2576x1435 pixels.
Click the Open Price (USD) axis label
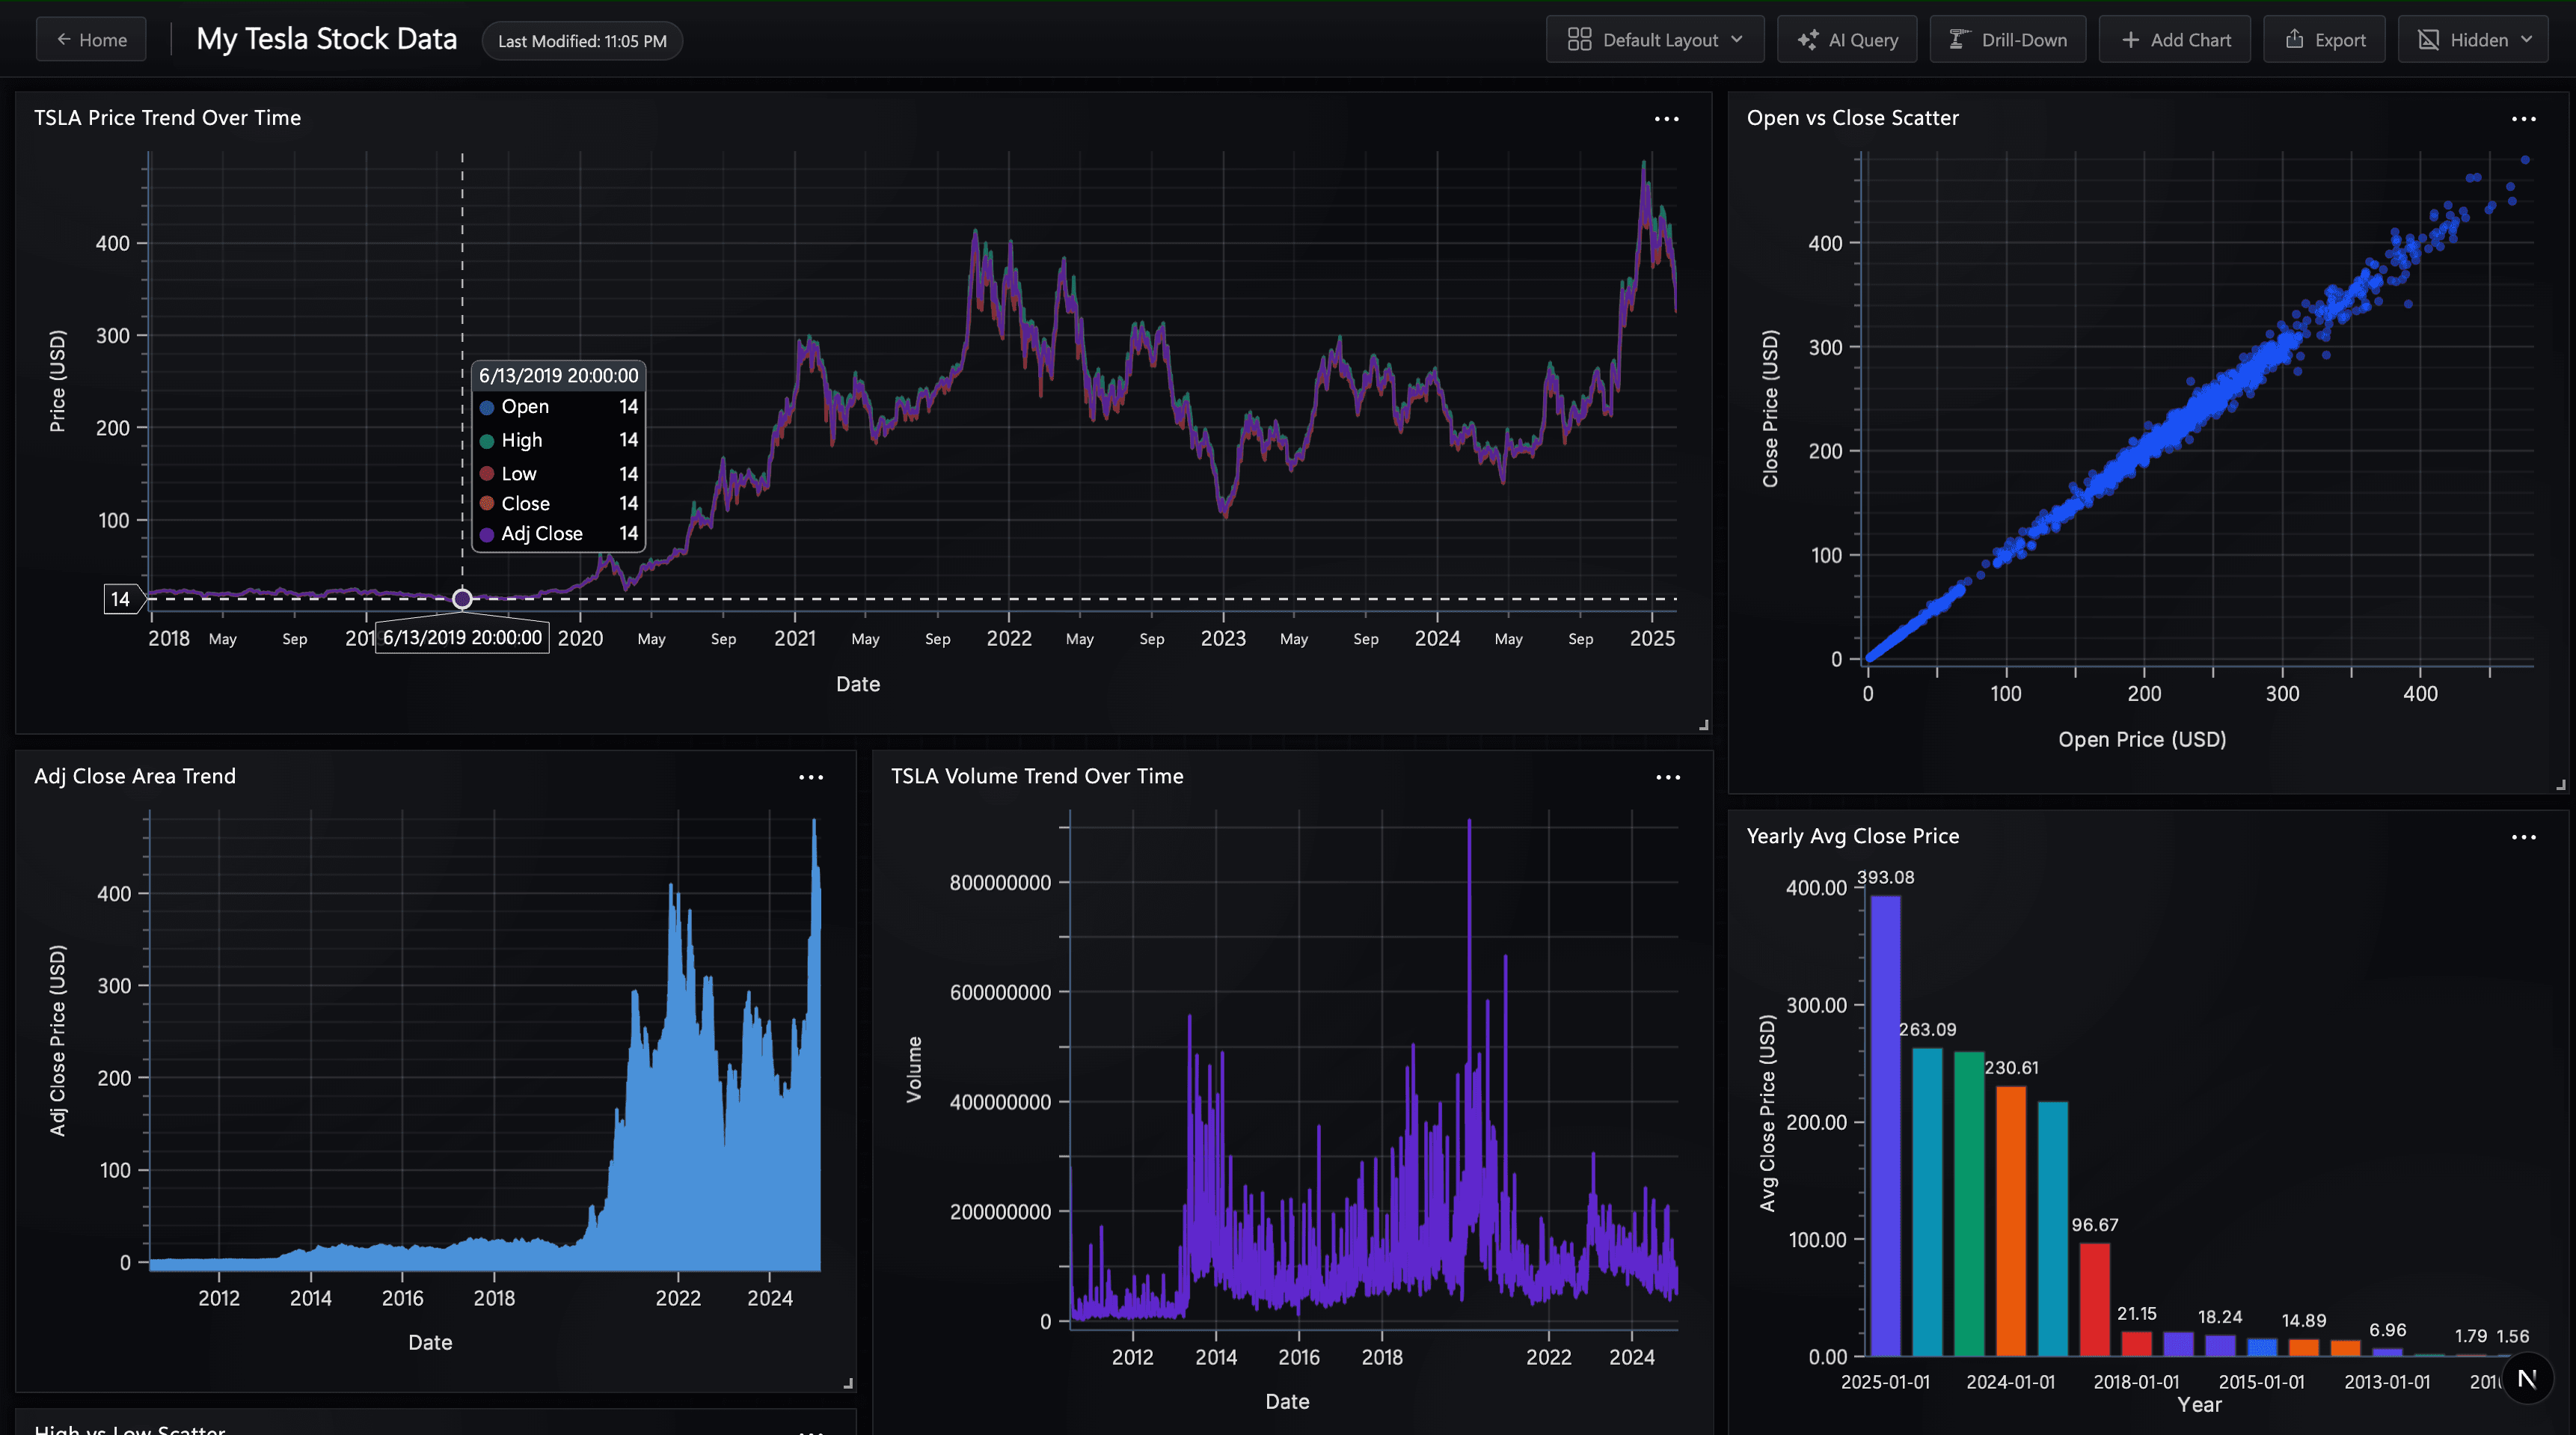(x=2142, y=740)
